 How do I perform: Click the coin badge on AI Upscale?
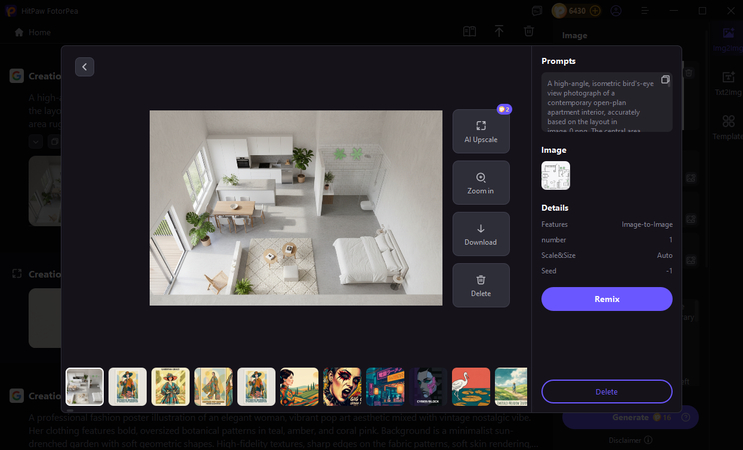504,109
